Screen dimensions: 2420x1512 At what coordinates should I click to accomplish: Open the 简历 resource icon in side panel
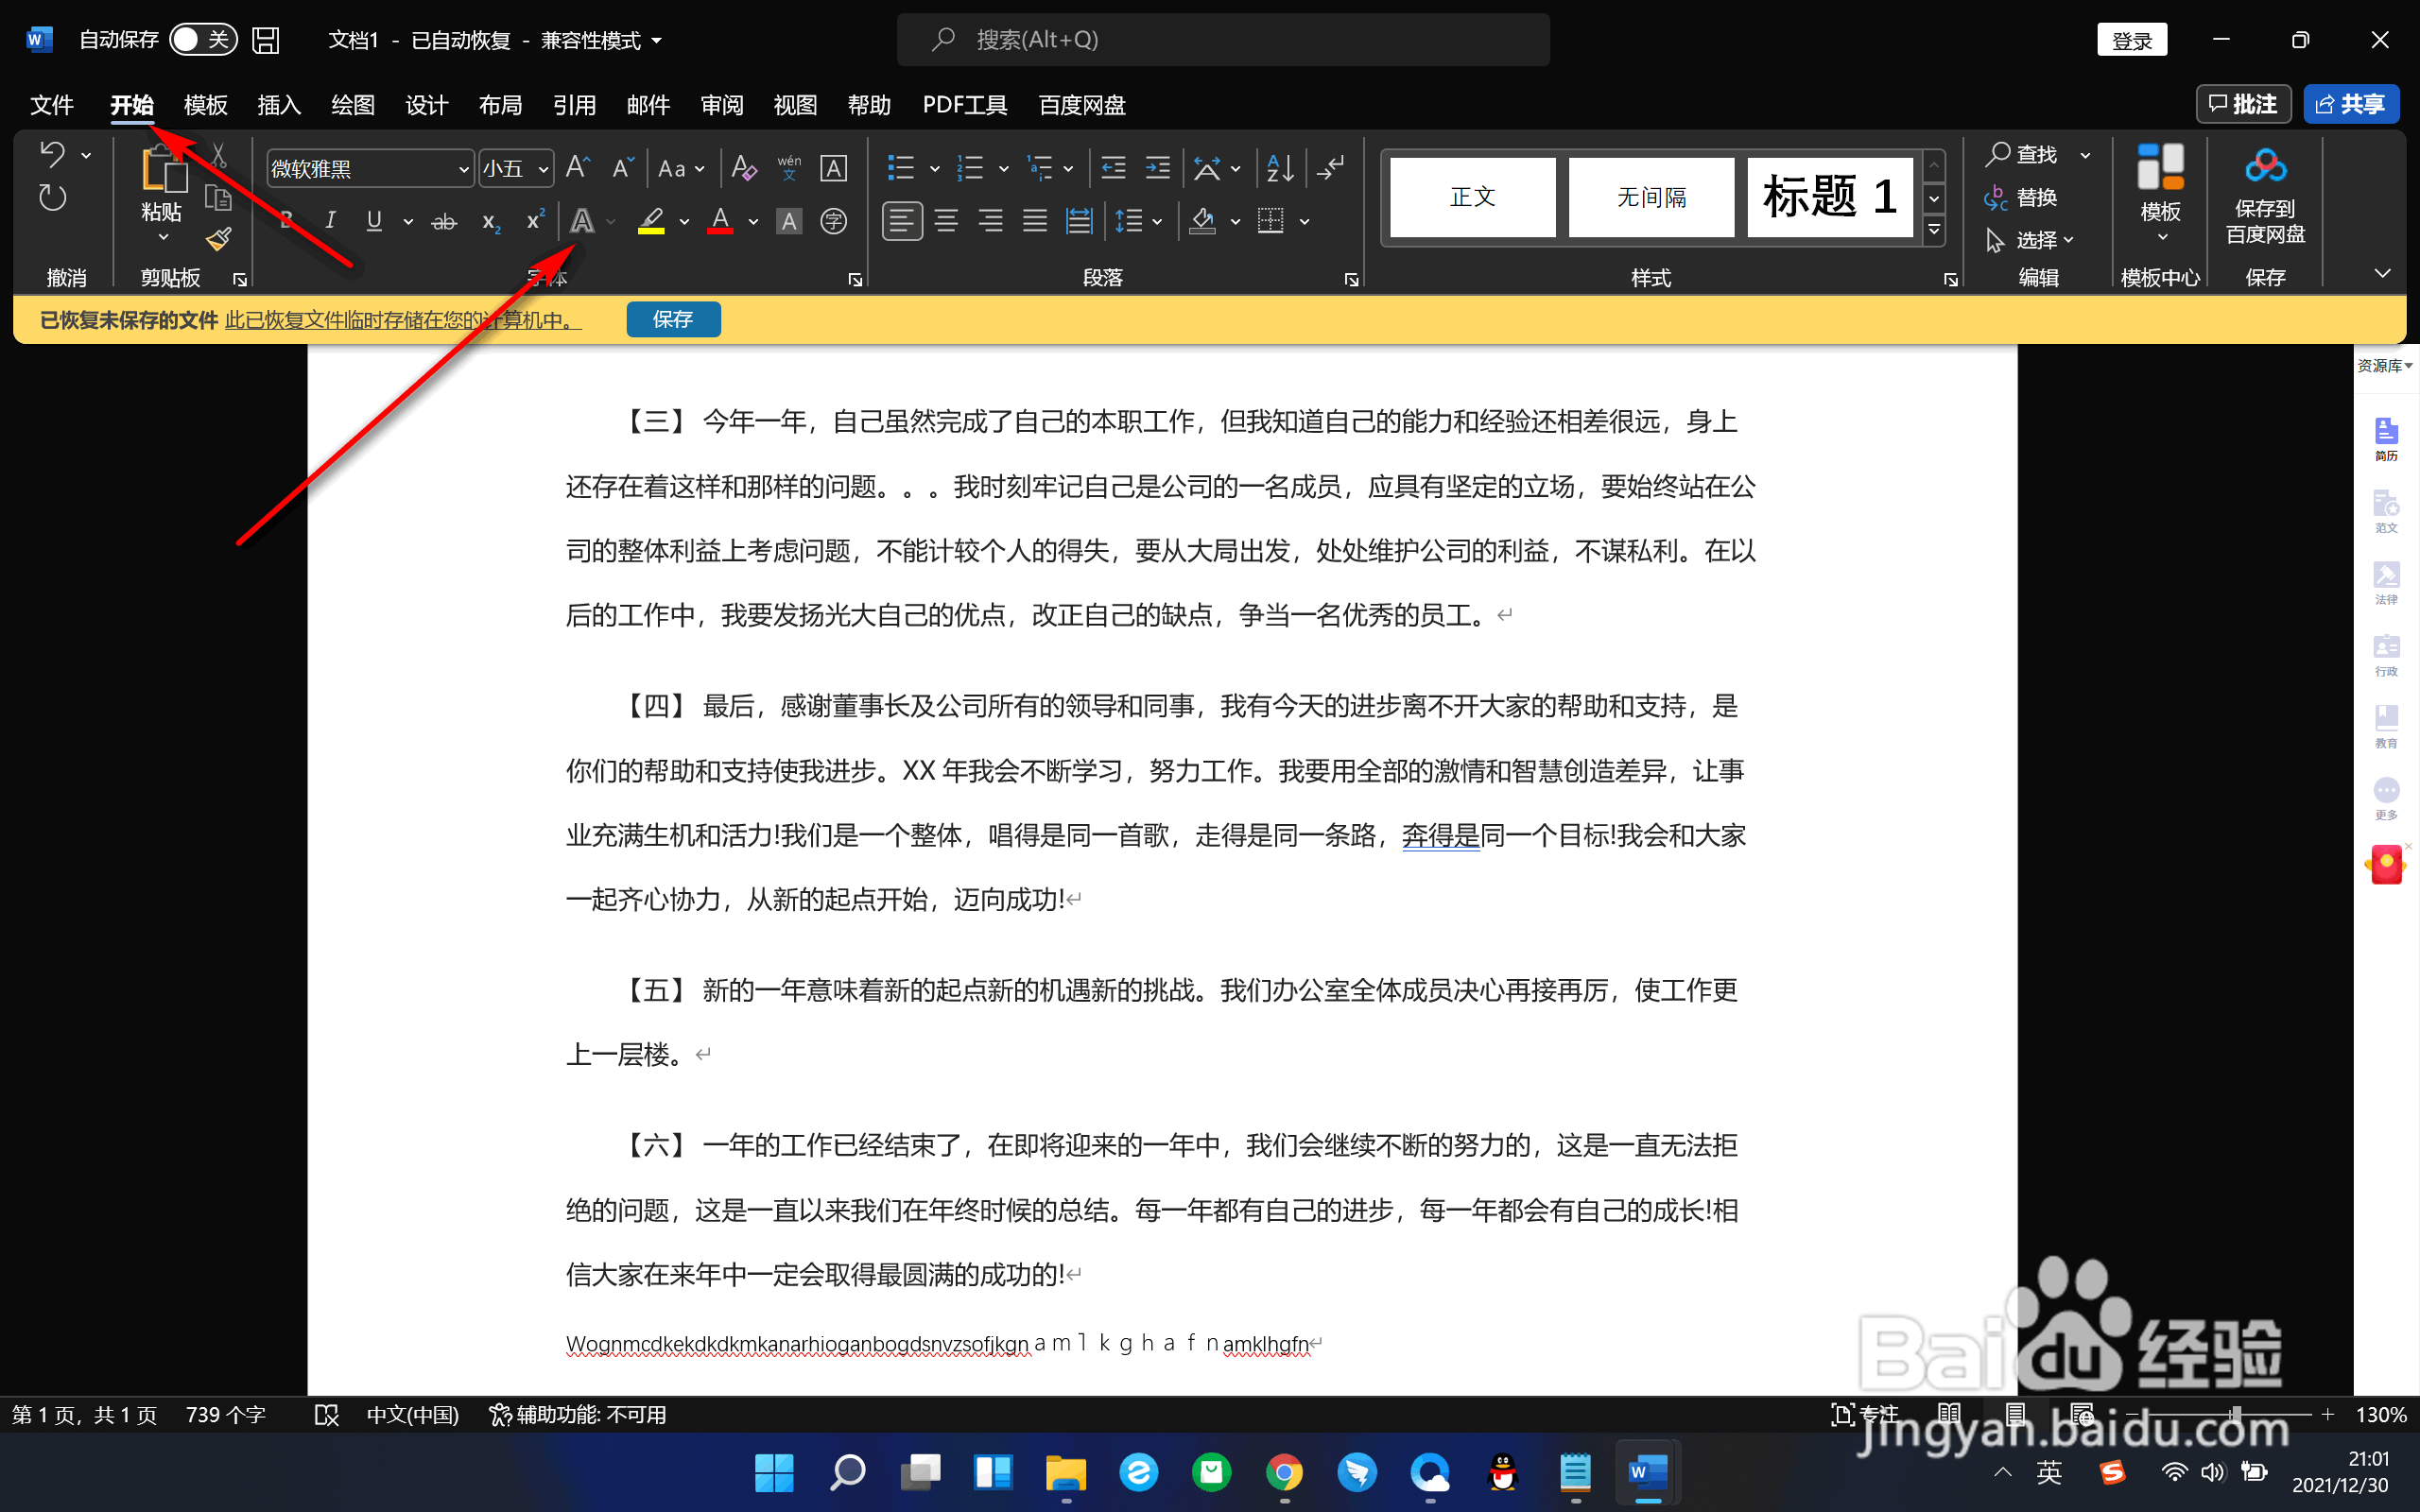point(2386,439)
